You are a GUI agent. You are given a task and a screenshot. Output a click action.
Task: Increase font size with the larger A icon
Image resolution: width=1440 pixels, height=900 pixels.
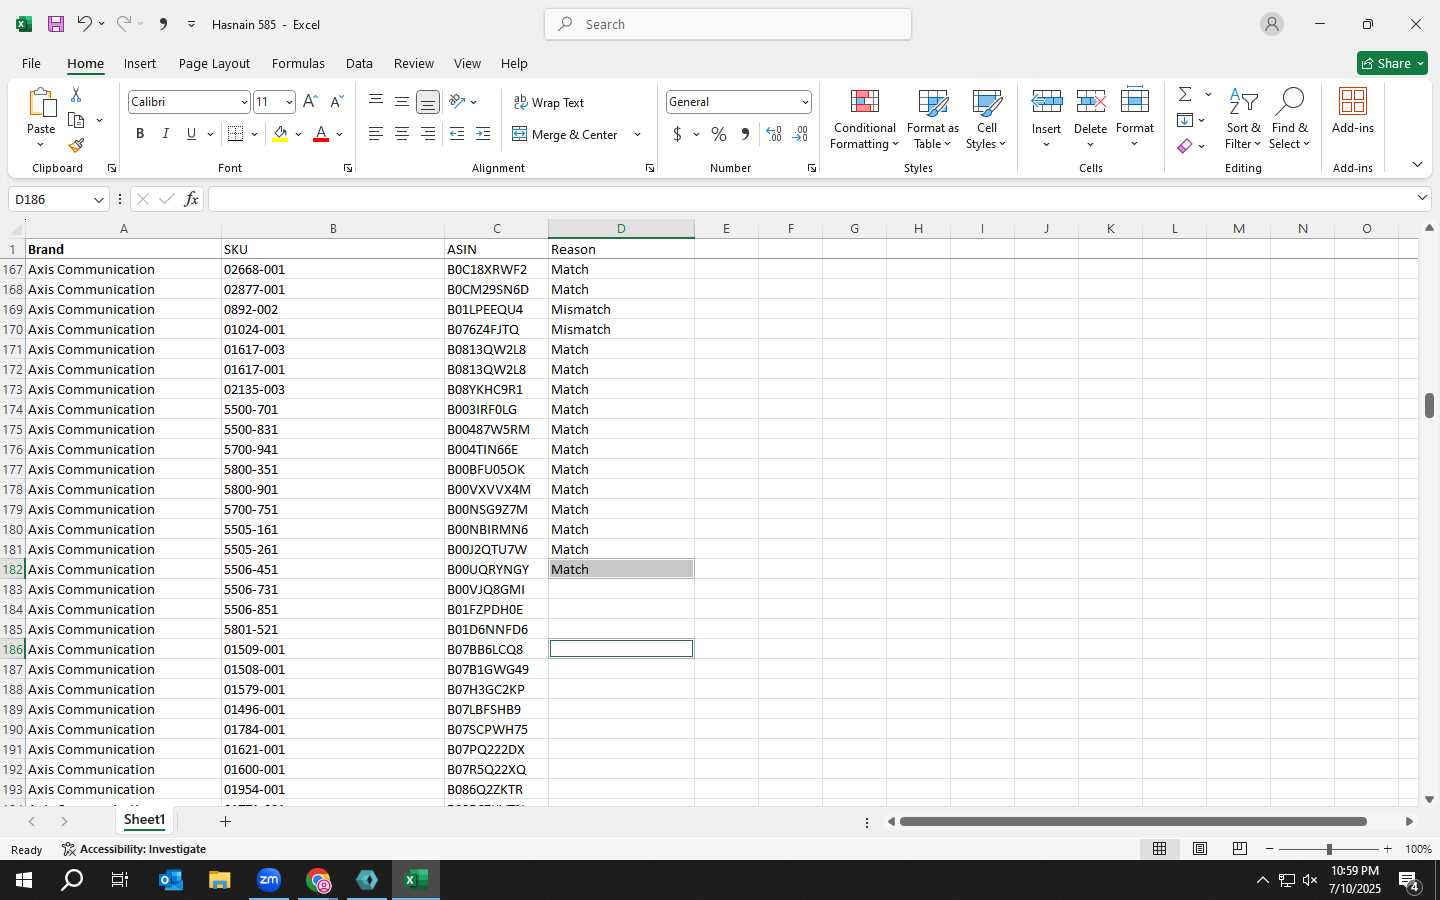(x=310, y=102)
